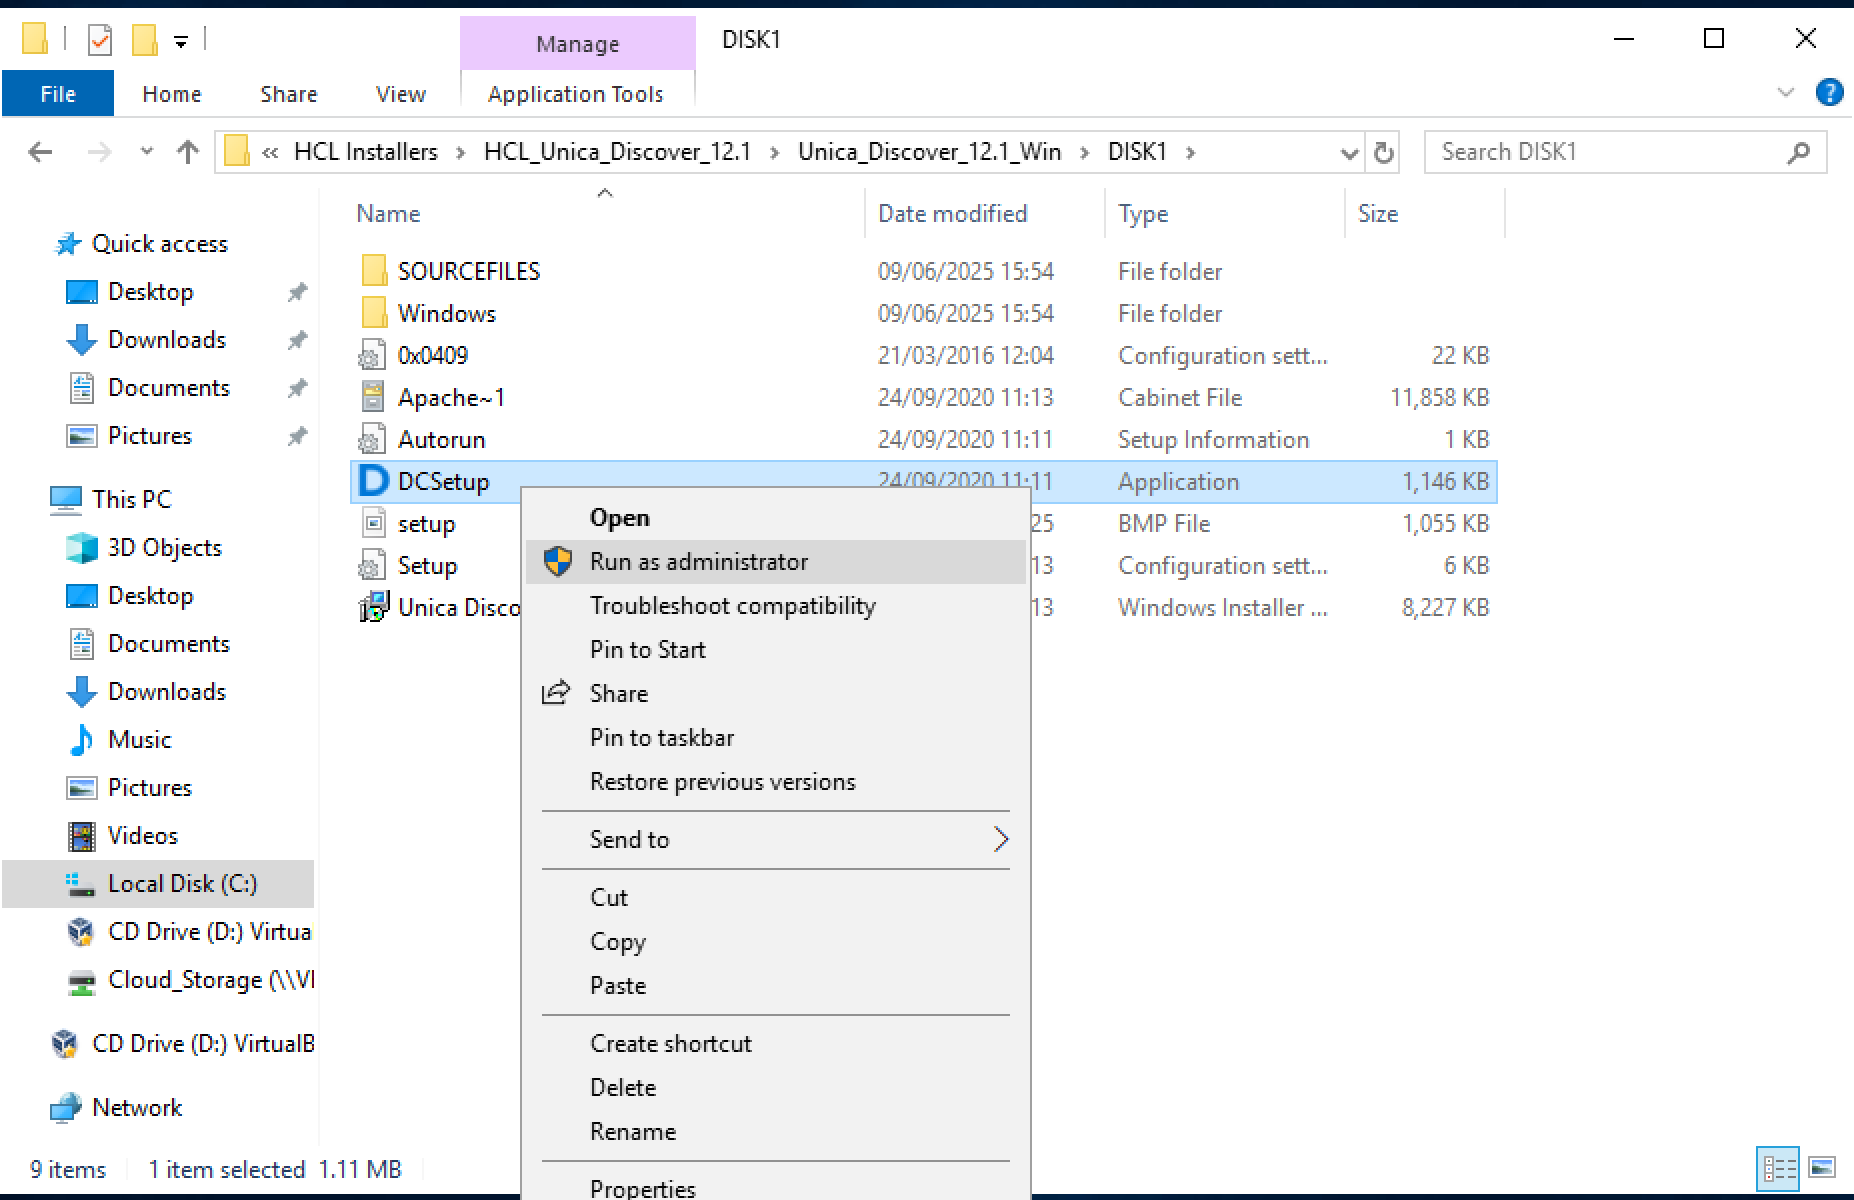1854x1200 pixels.
Task: Go up one folder level
Action: pos(187,152)
